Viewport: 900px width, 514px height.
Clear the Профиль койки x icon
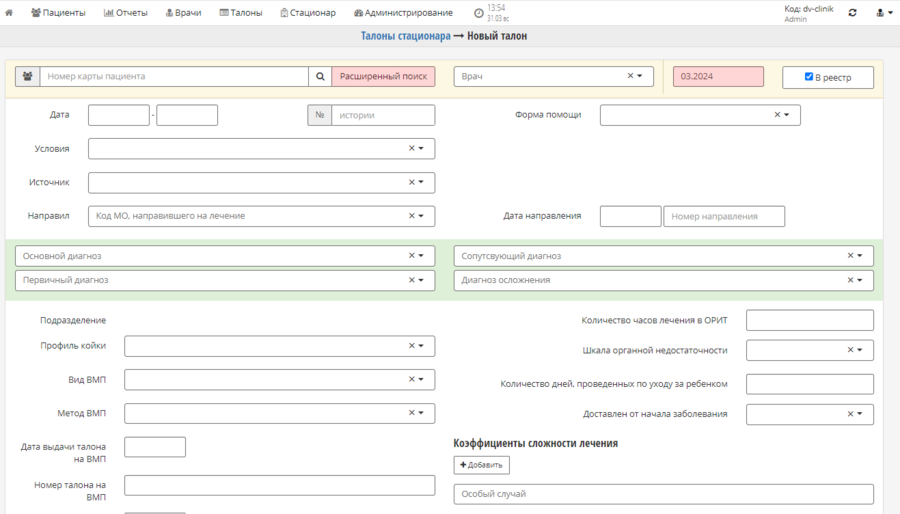click(x=412, y=345)
